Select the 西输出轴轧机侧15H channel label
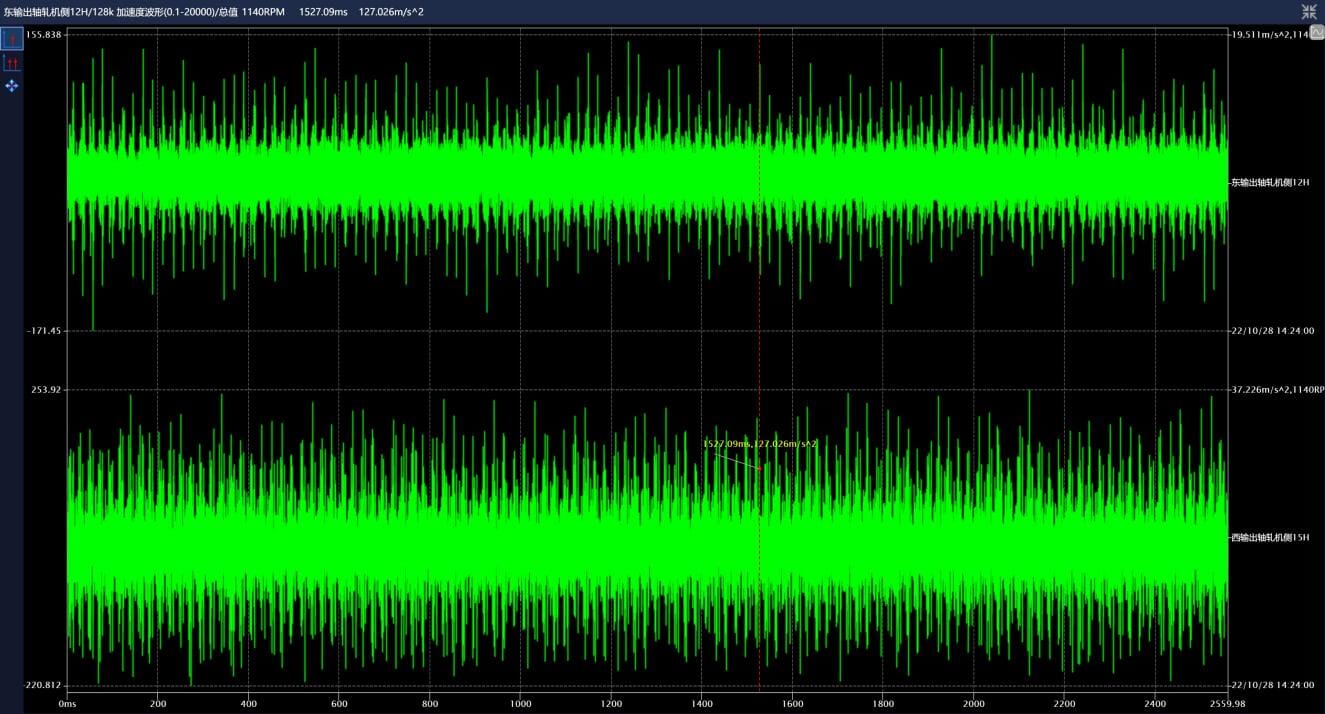The height and width of the screenshot is (714, 1325). tap(1270, 537)
